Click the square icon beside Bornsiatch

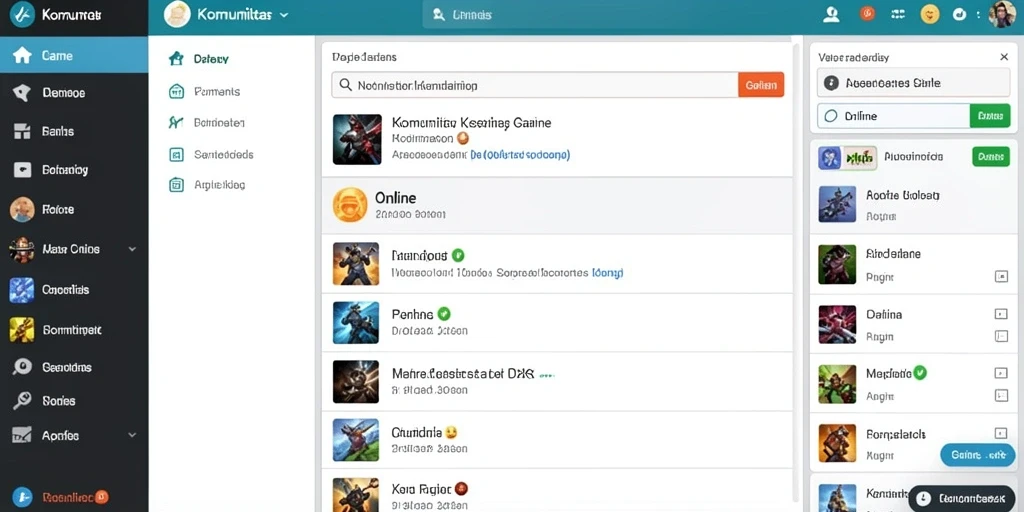coord(1000,433)
